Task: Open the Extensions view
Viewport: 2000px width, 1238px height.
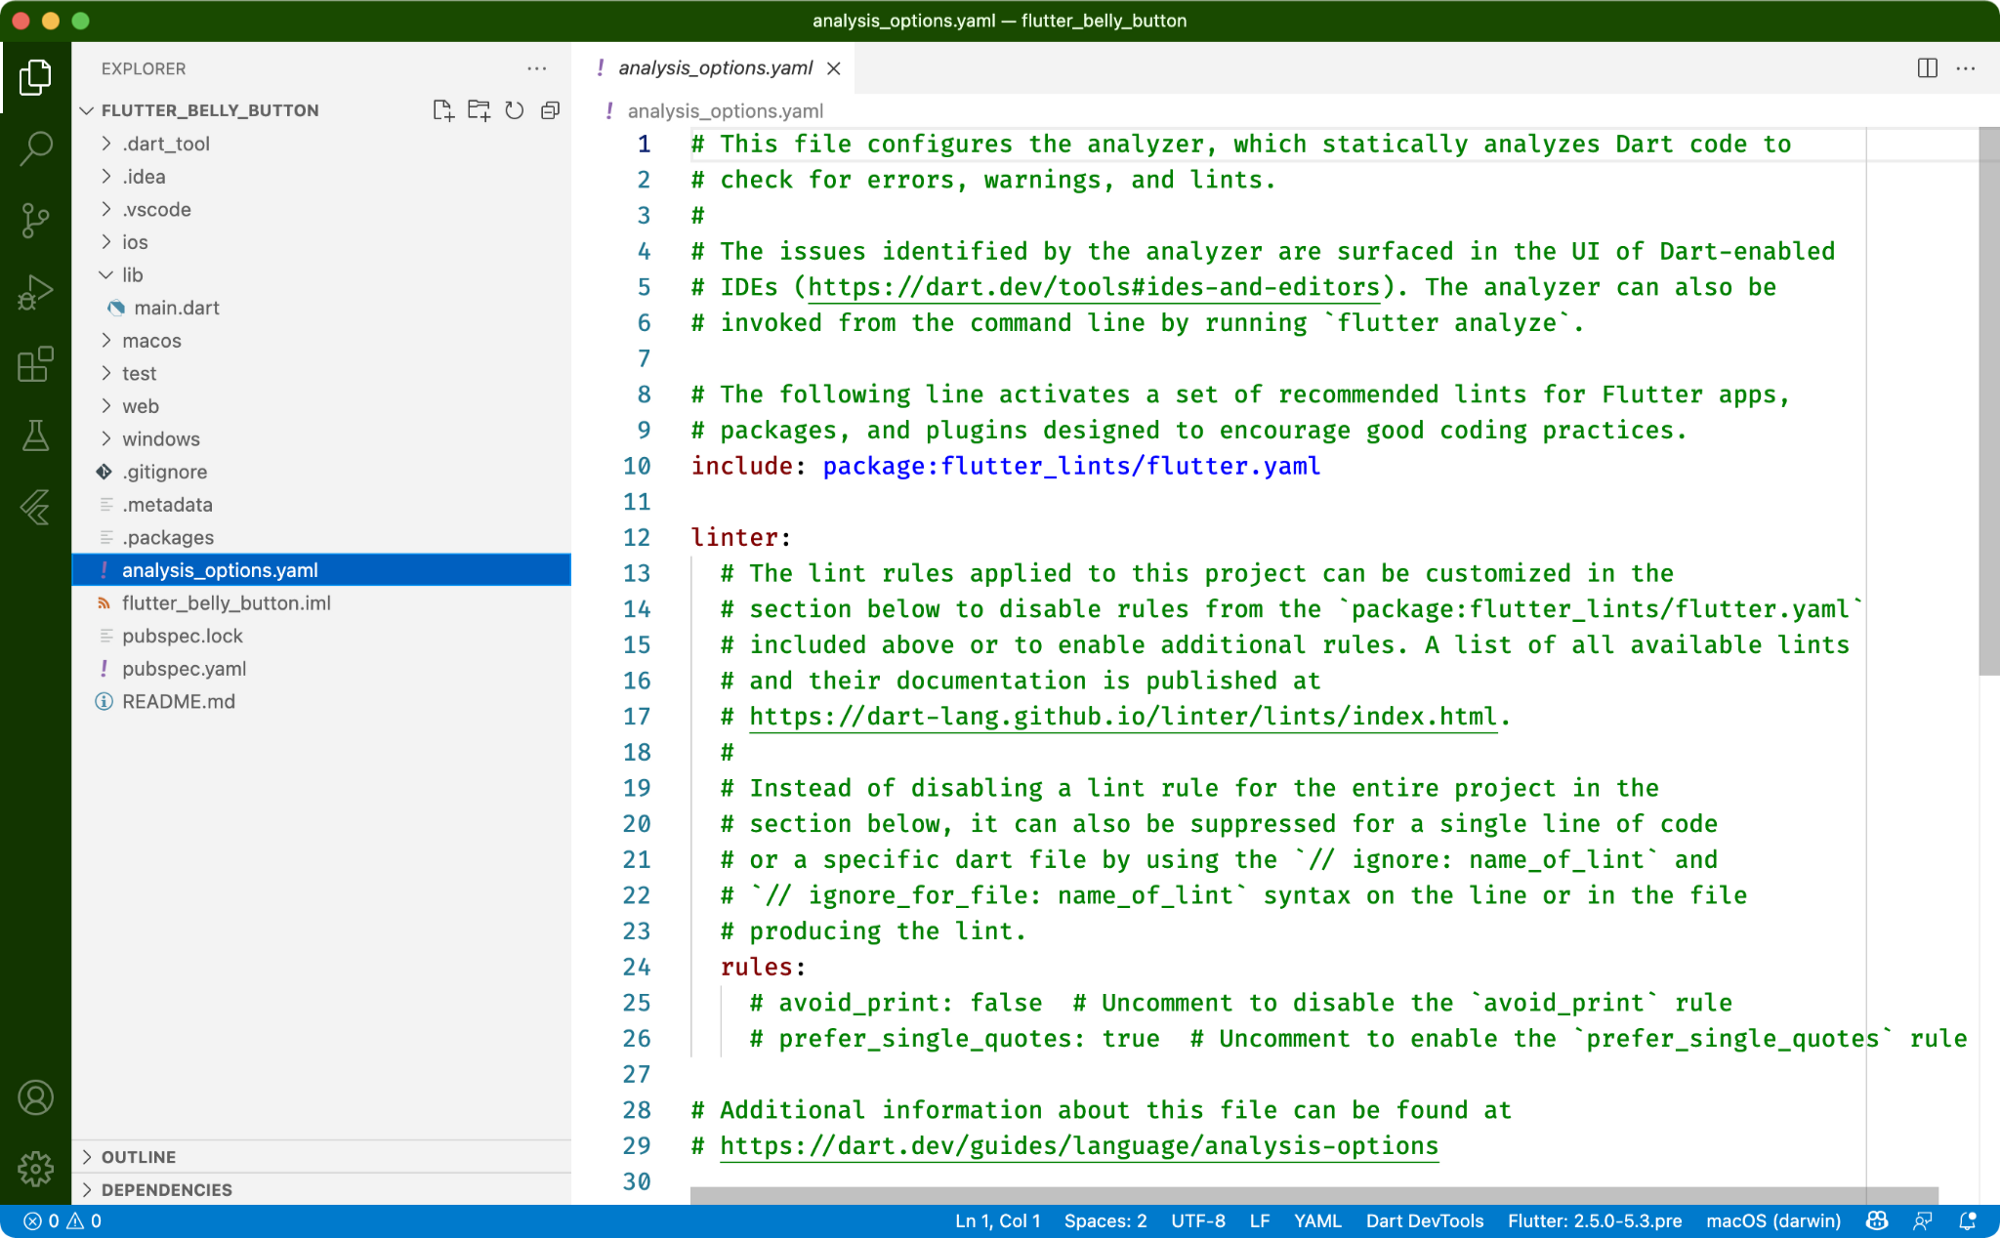Action: click(36, 364)
